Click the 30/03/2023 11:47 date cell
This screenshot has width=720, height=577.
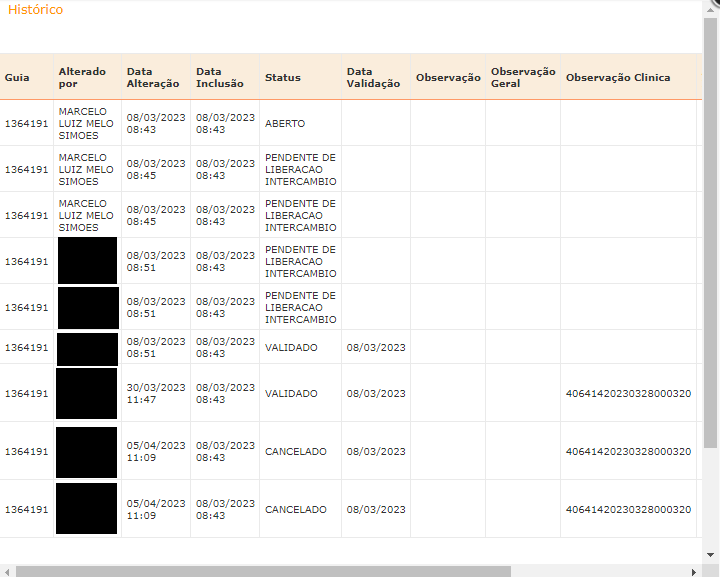point(156,393)
